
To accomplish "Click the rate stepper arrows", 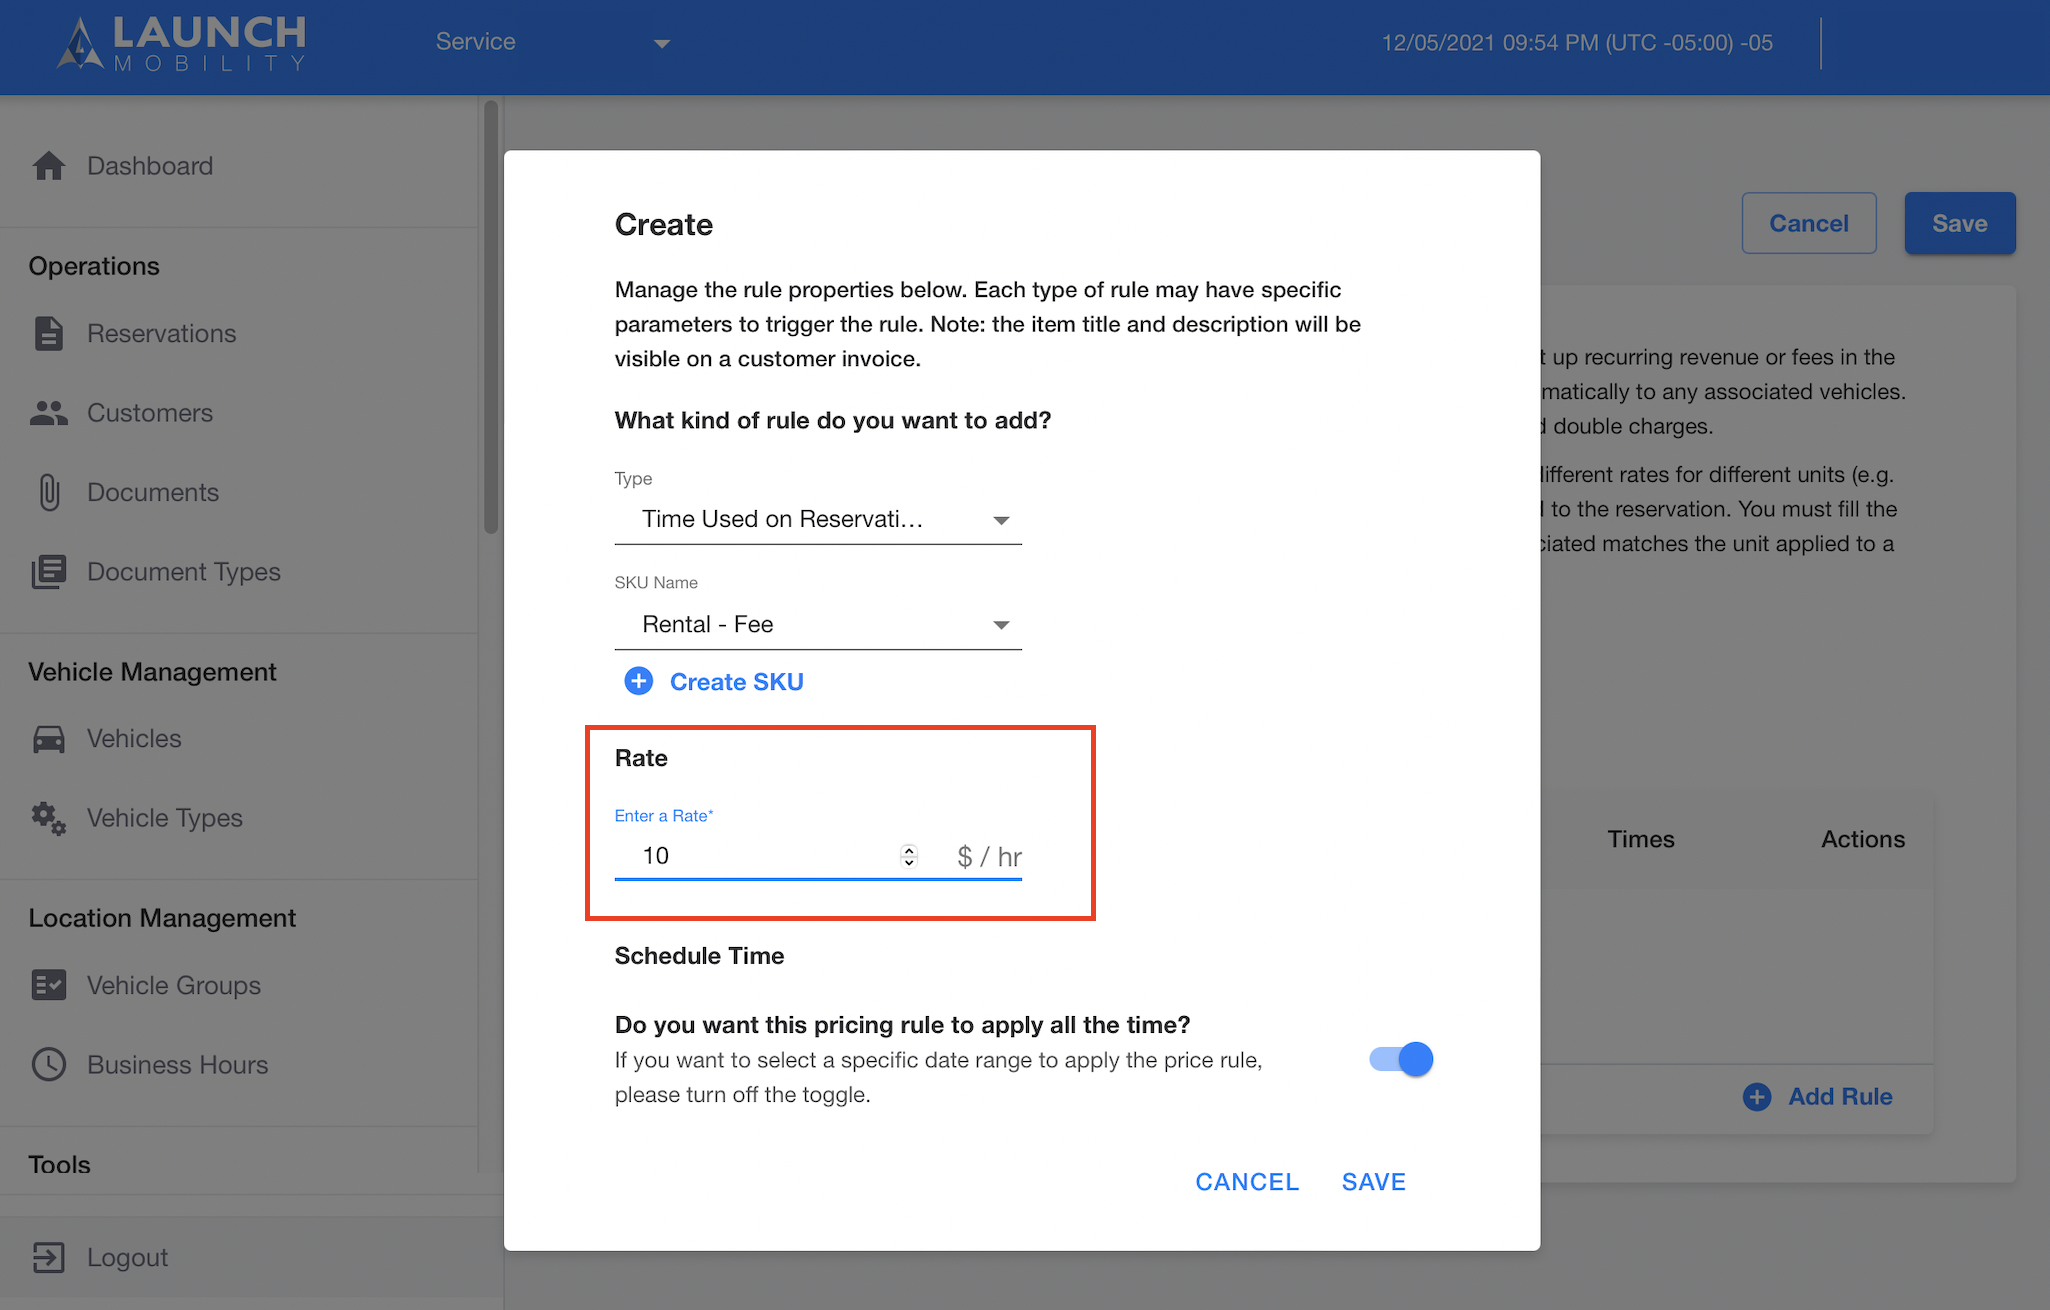I will 909,856.
